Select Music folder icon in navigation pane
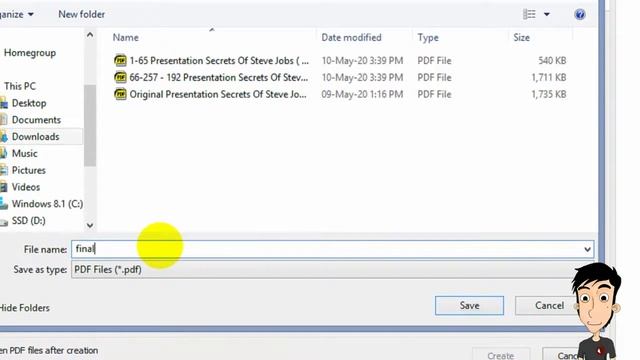The height and width of the screenshot is (360, 640). (x=4, y=153)
